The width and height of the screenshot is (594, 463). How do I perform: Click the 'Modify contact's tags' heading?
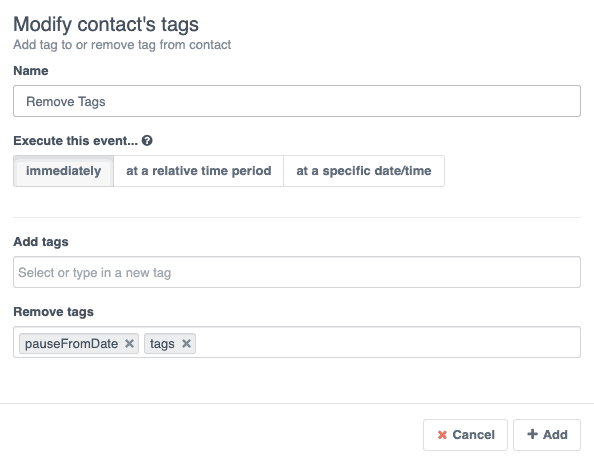click(106, 24)
